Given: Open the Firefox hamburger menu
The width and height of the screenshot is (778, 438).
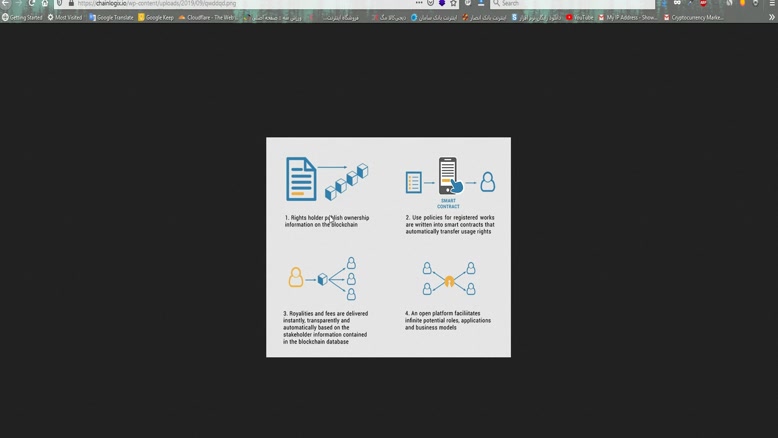Looking at the screenshot, I should click(771, 4).
